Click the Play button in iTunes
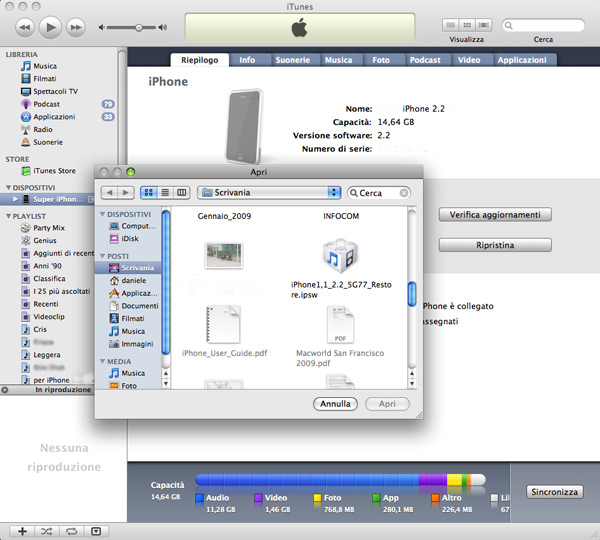 coord(52,25)
